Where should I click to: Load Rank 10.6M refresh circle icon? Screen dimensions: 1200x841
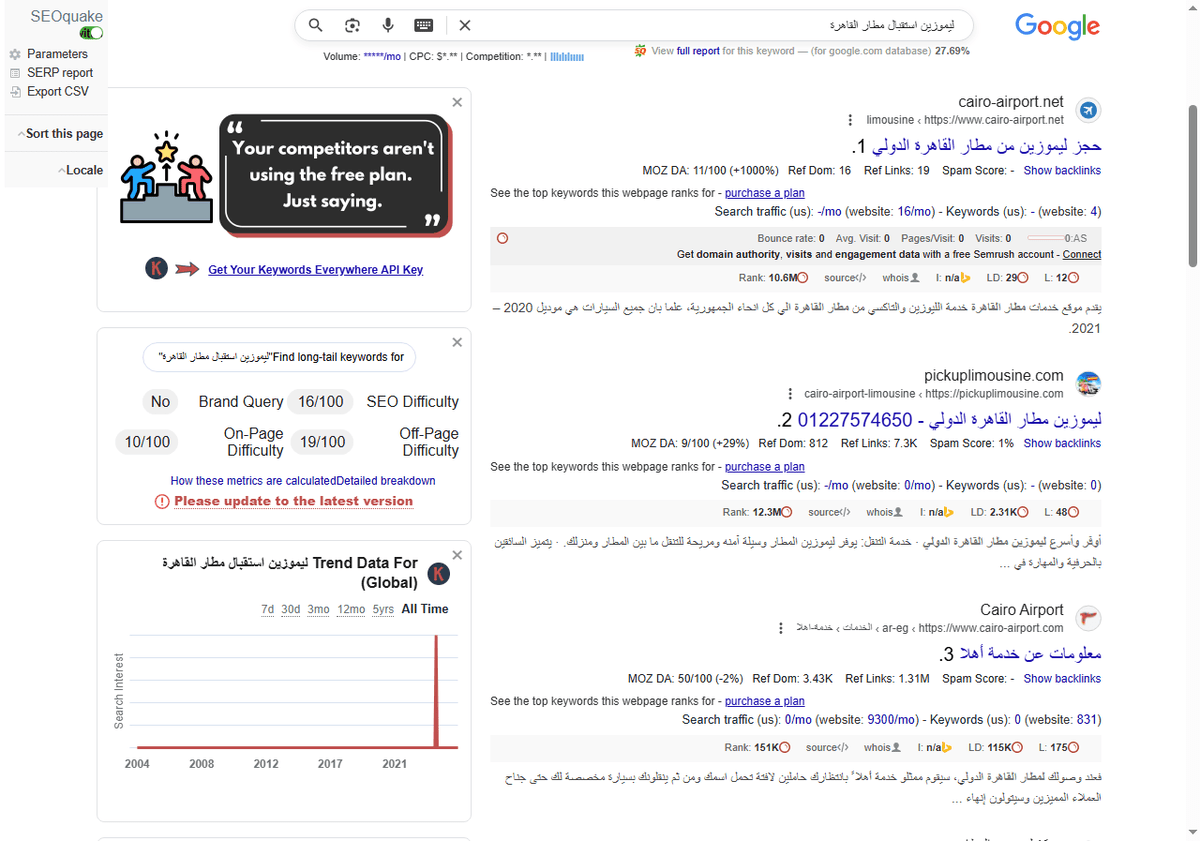[x=802, y=278]
